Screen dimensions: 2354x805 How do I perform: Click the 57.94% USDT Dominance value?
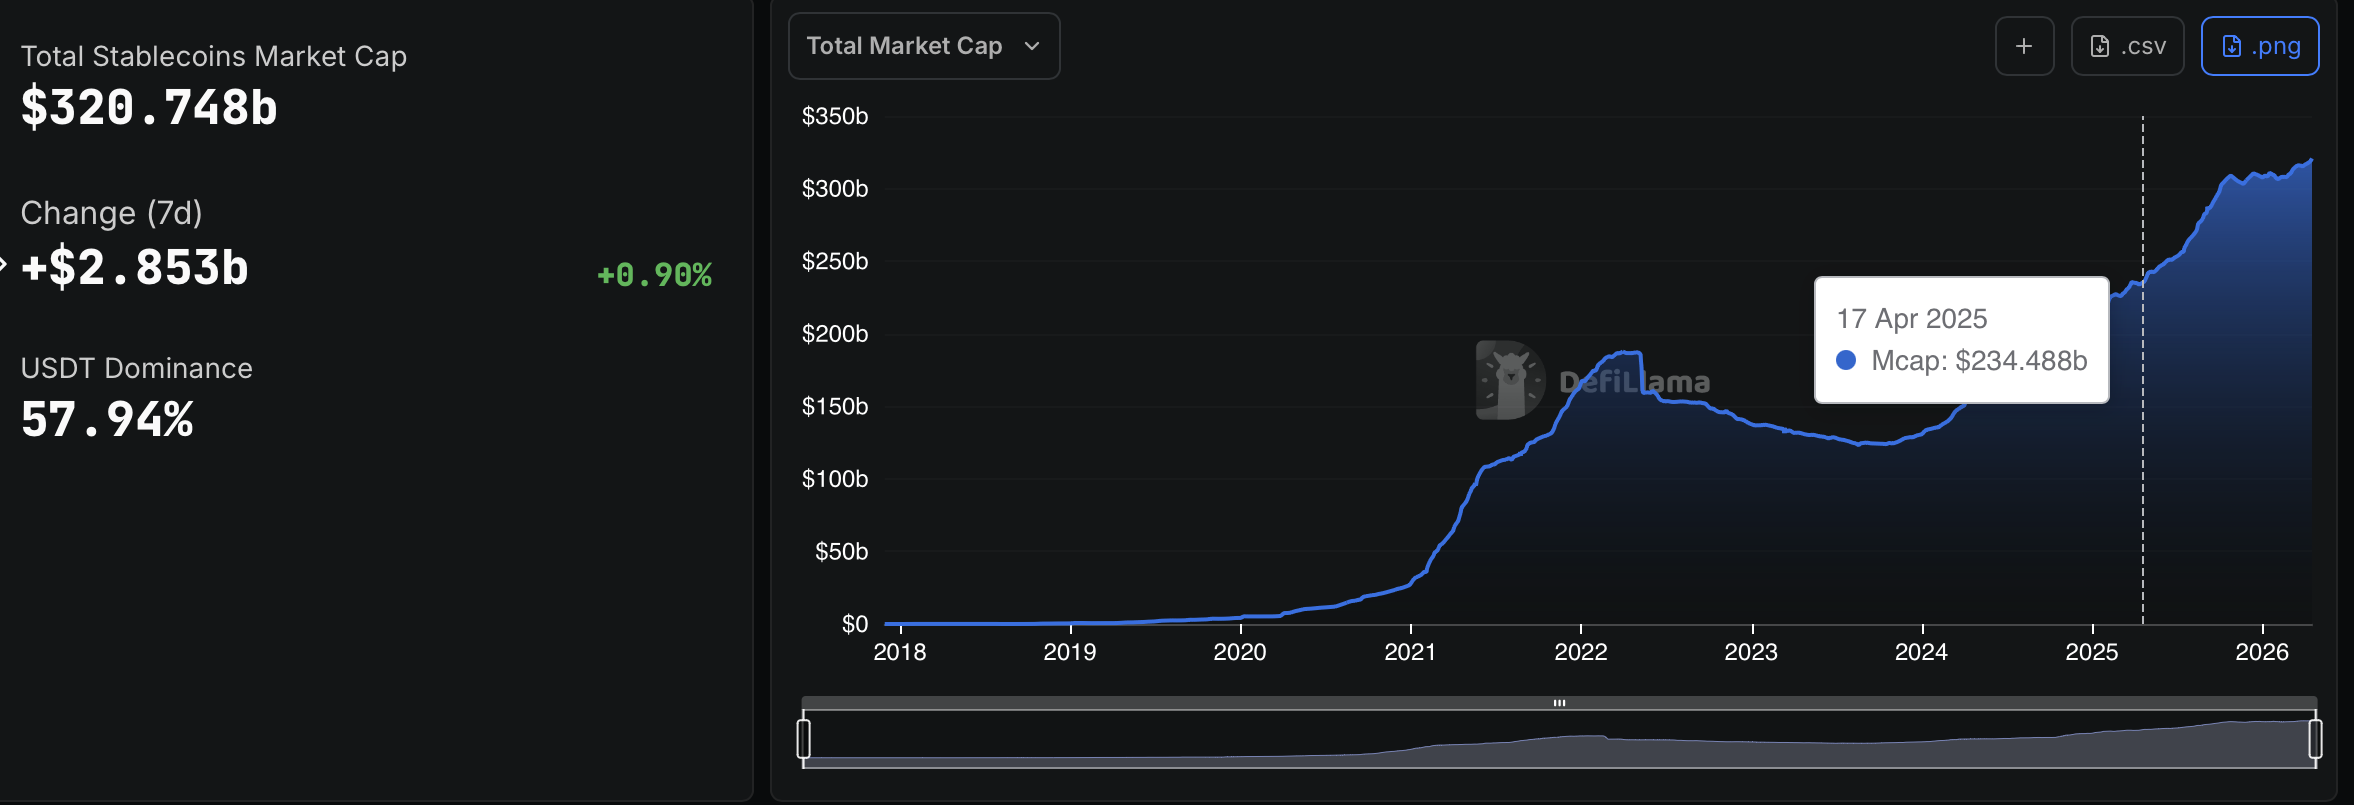click(107, 420)
